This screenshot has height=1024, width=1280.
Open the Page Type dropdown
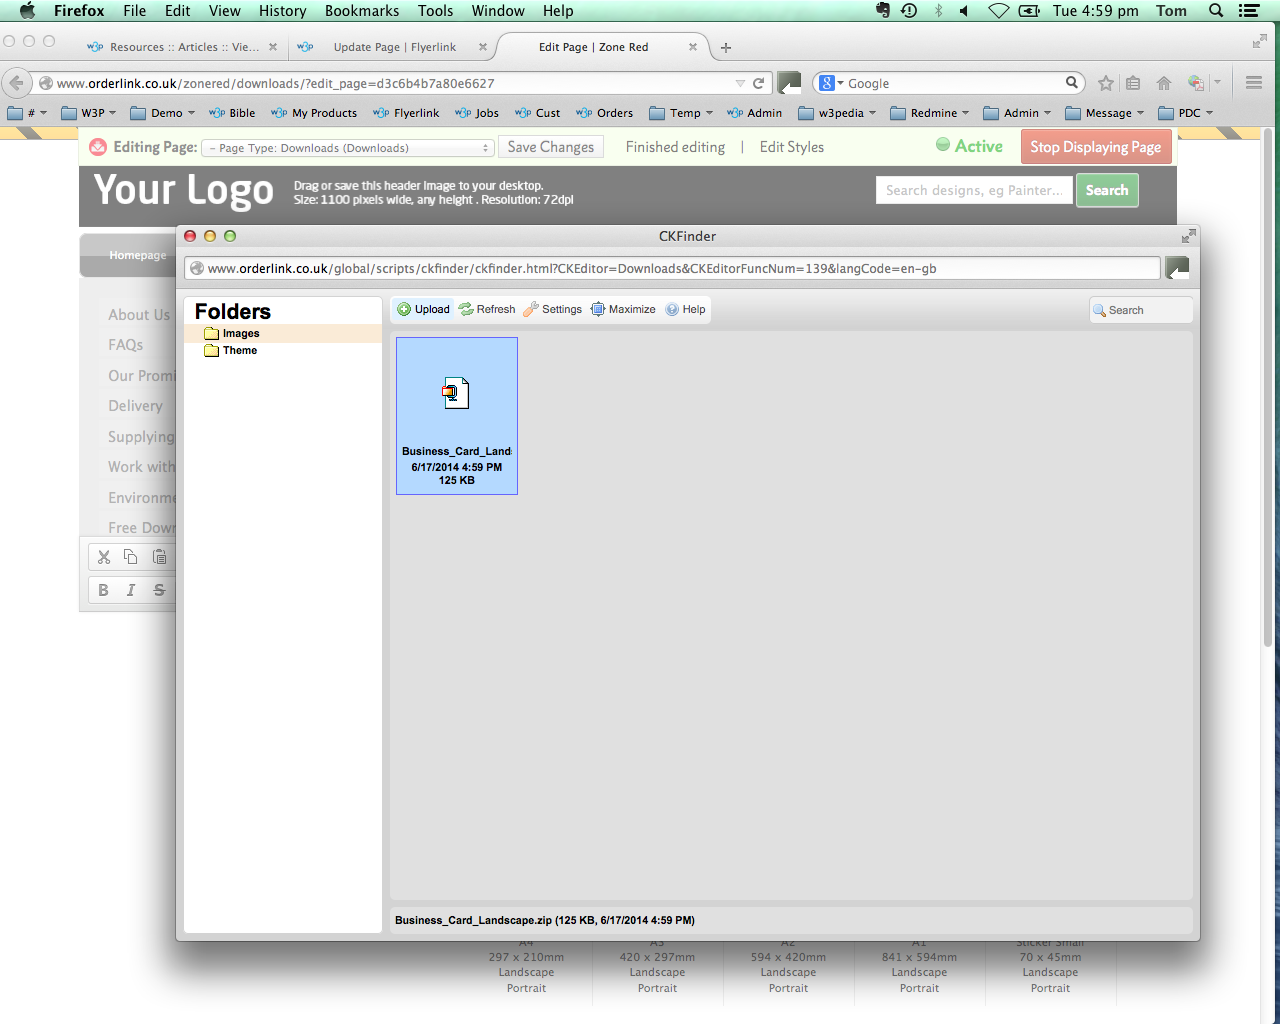coord(348,148)
